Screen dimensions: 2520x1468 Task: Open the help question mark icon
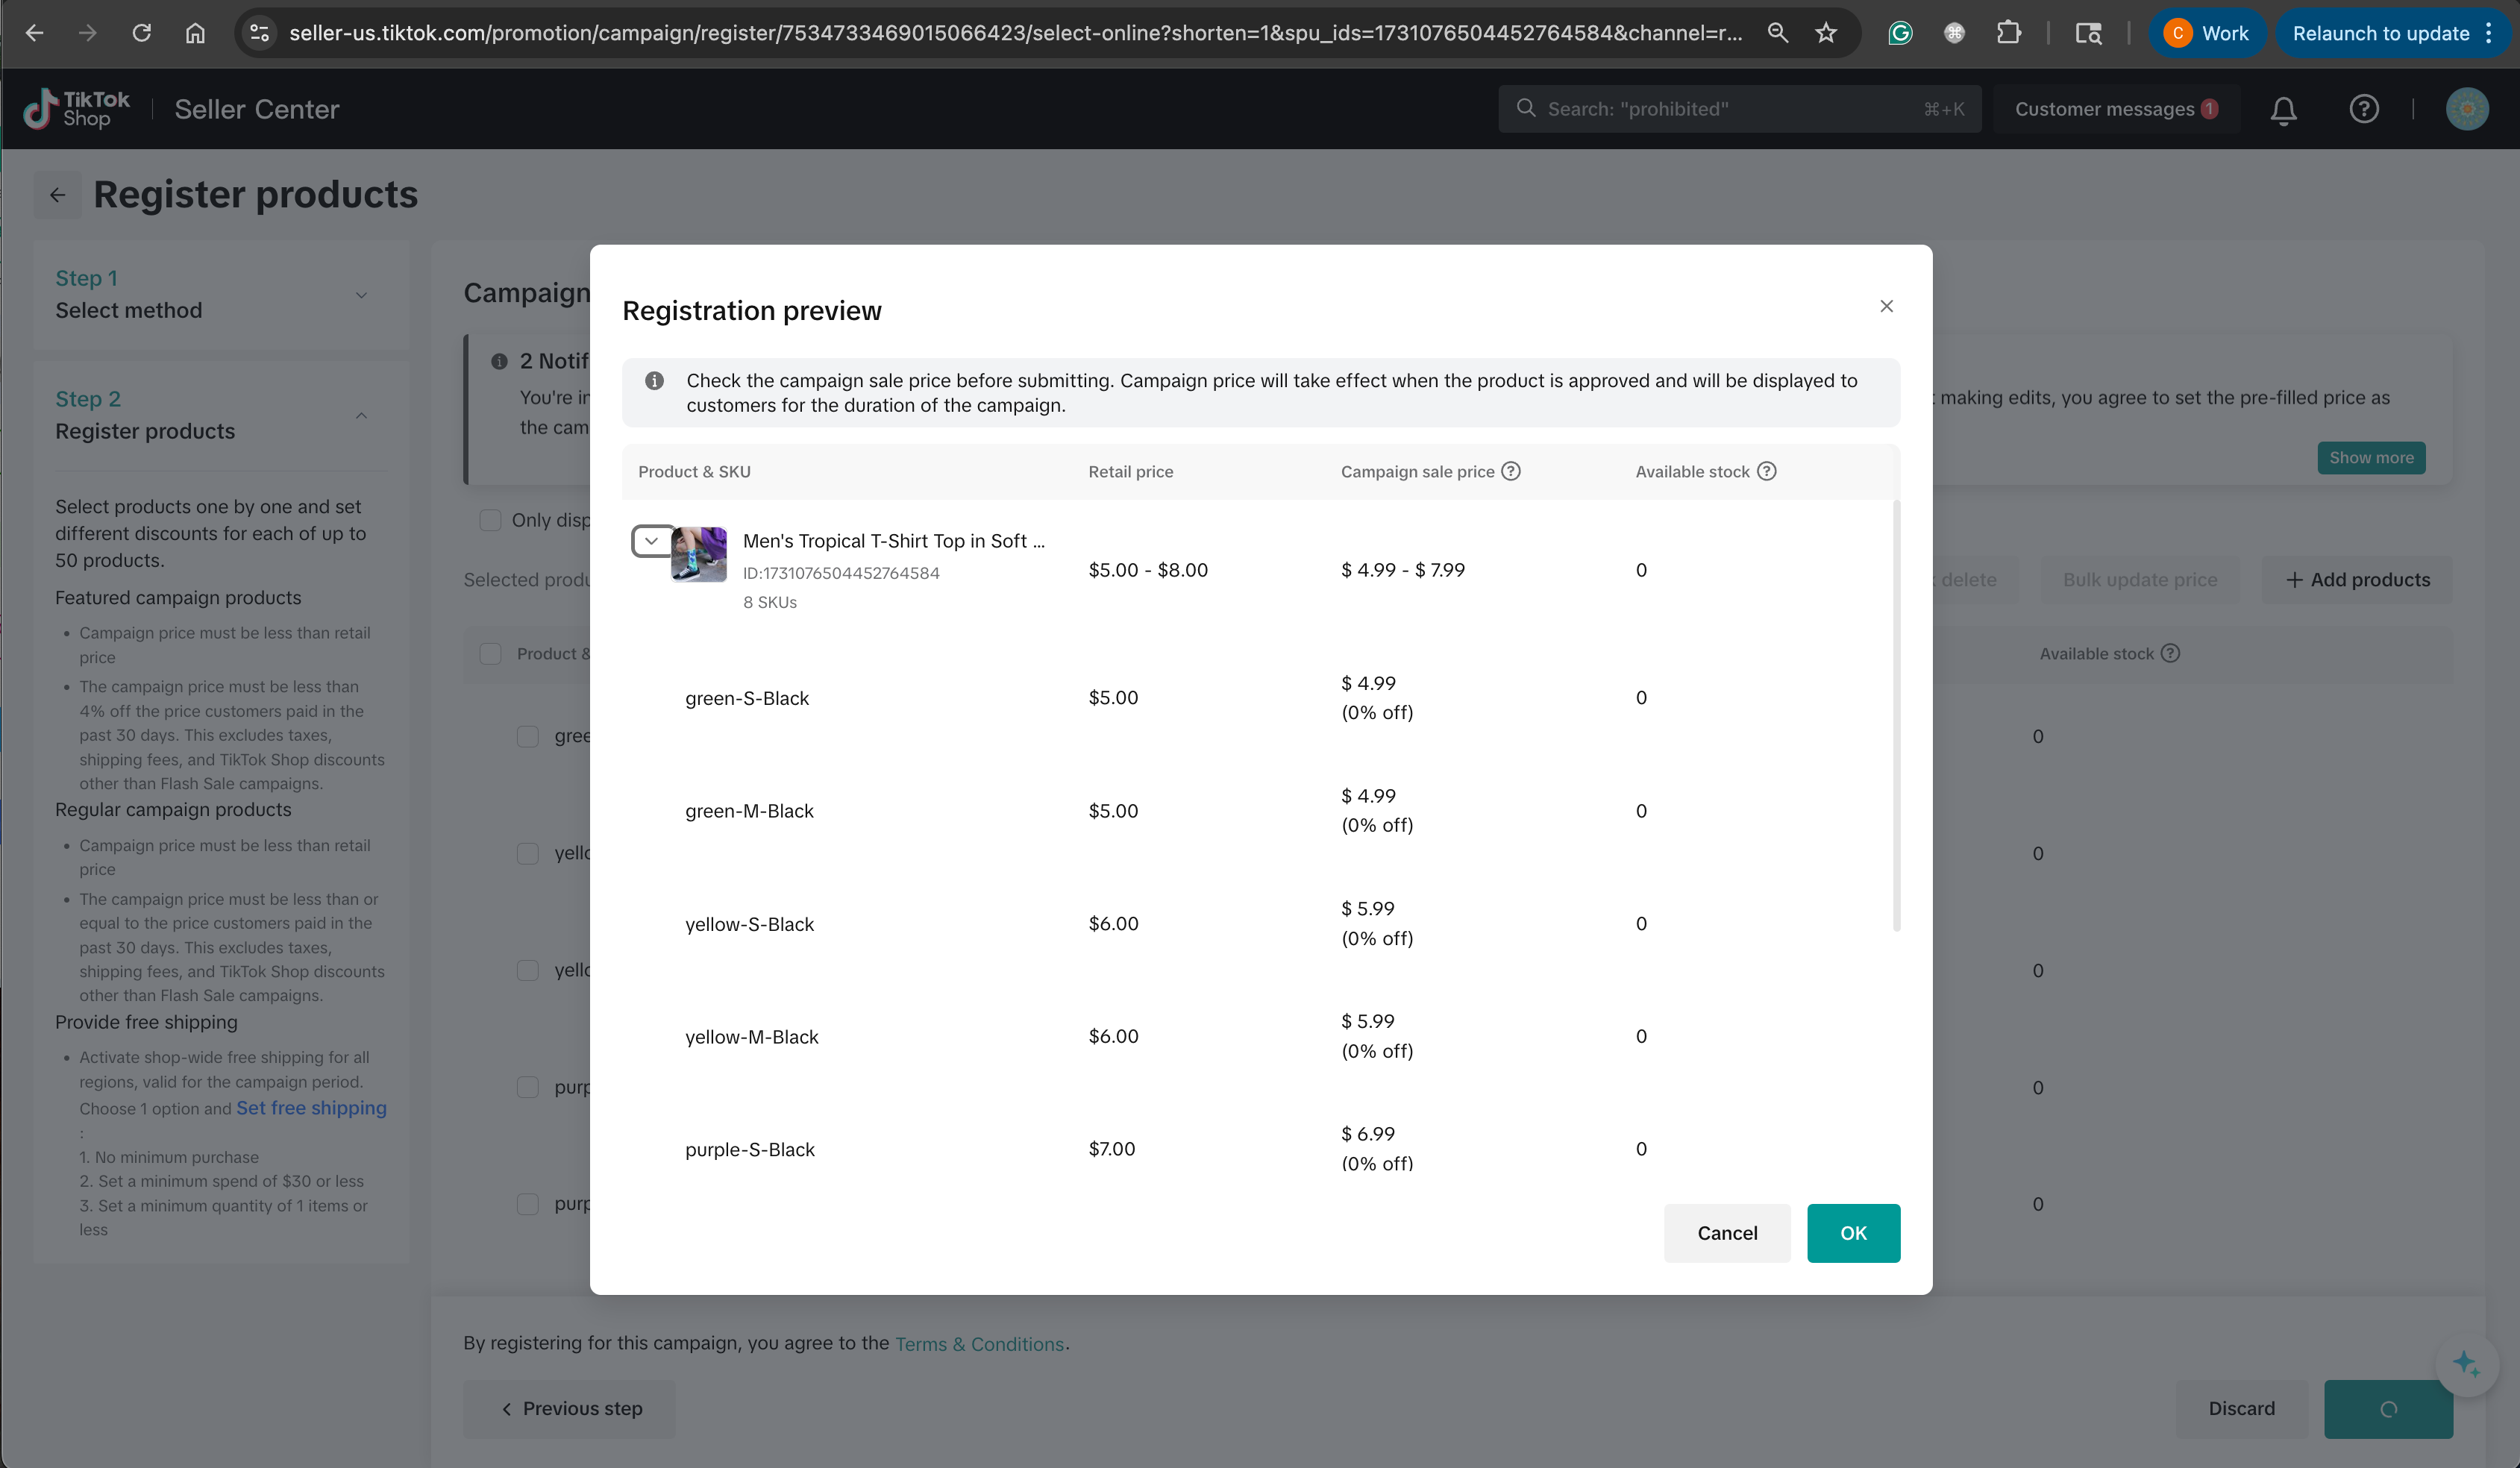tap(2363, 109)
